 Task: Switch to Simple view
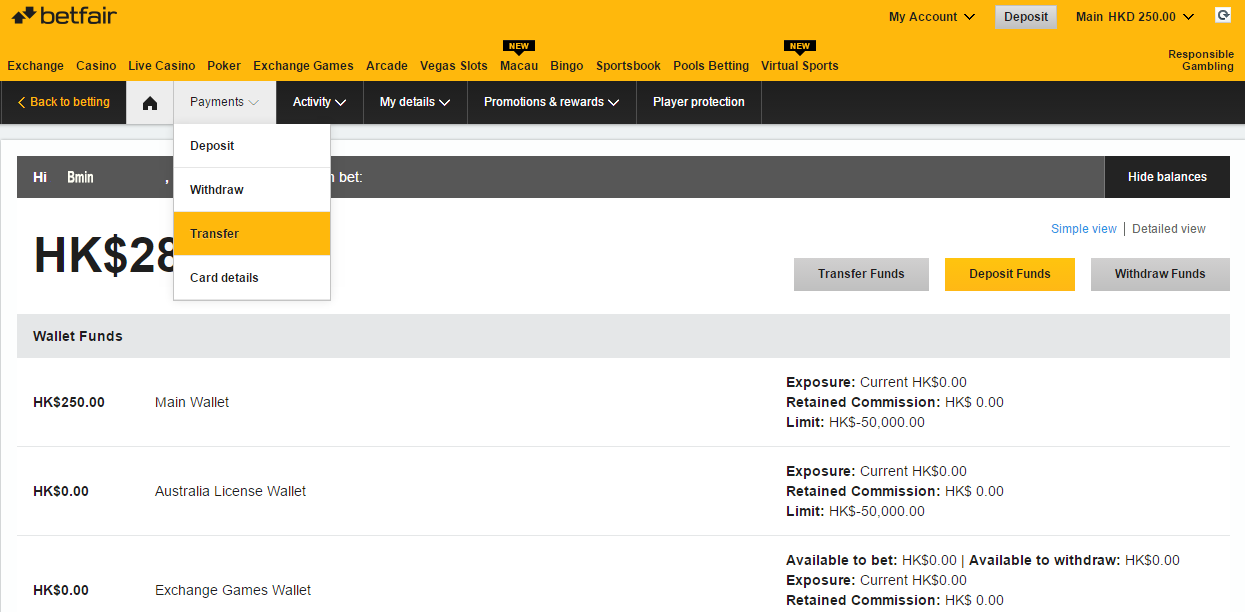click(1084, 229)
